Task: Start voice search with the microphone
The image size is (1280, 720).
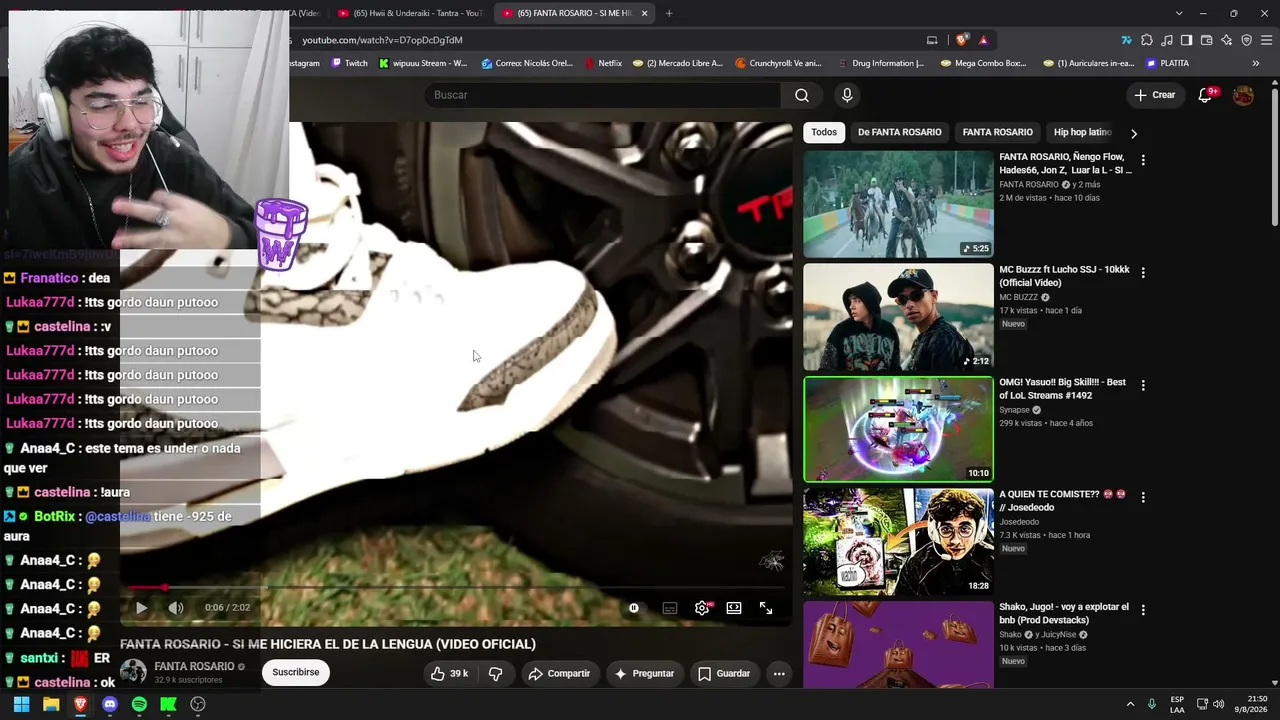Action: 847,95
